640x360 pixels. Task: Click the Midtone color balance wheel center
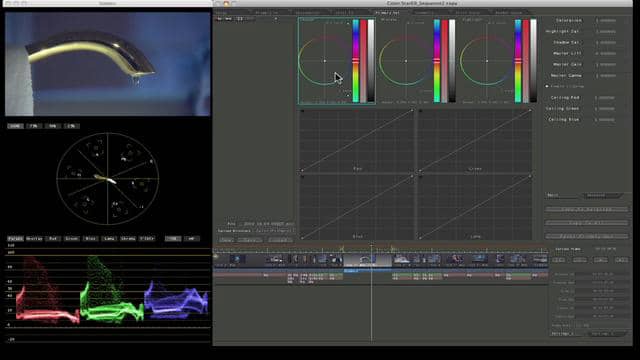(x=406, y=61)
